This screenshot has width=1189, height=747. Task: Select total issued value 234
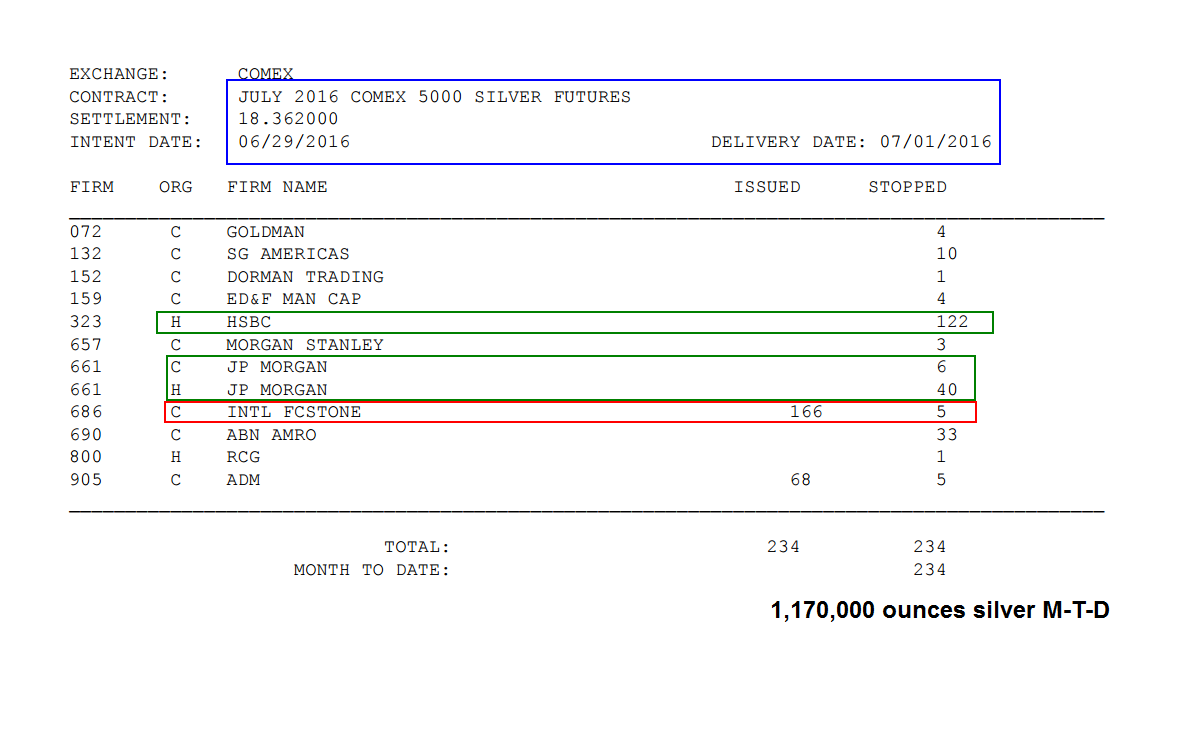click(x=783, y=547)
